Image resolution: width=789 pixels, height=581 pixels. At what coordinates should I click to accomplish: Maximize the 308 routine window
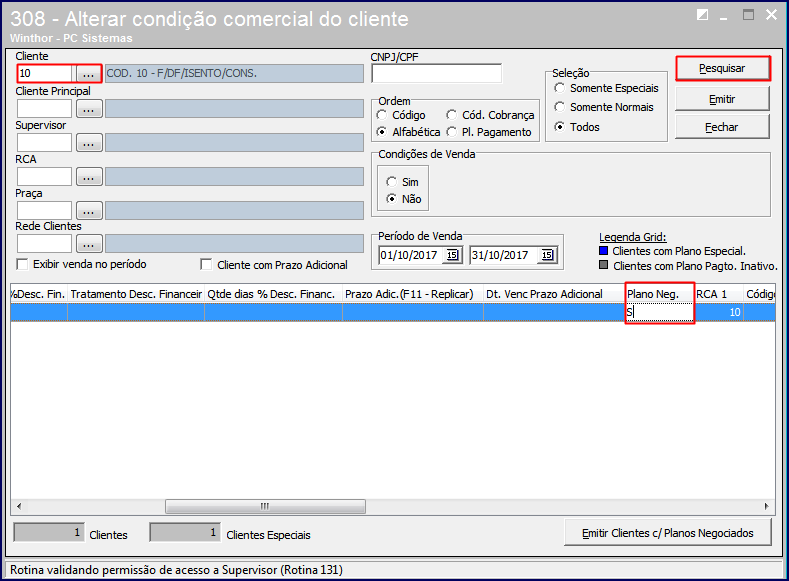[748, 15]
